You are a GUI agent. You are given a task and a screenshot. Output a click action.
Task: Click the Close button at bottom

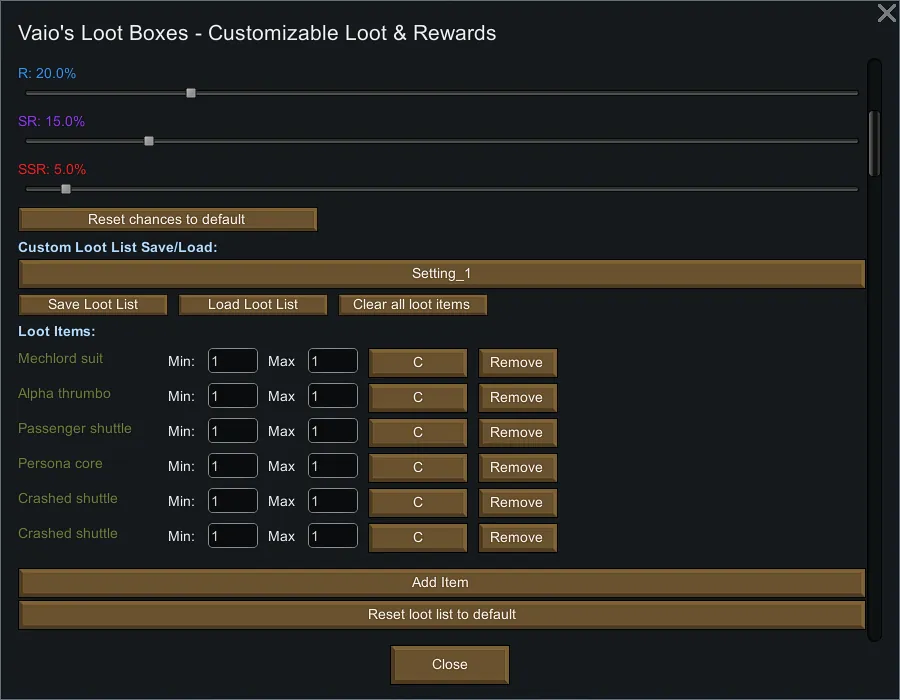point(449,664)
